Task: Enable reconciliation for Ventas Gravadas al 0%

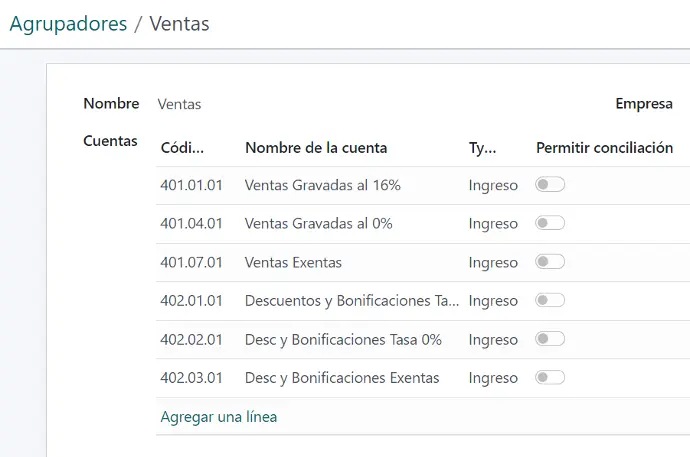Action: click(550, 223)
